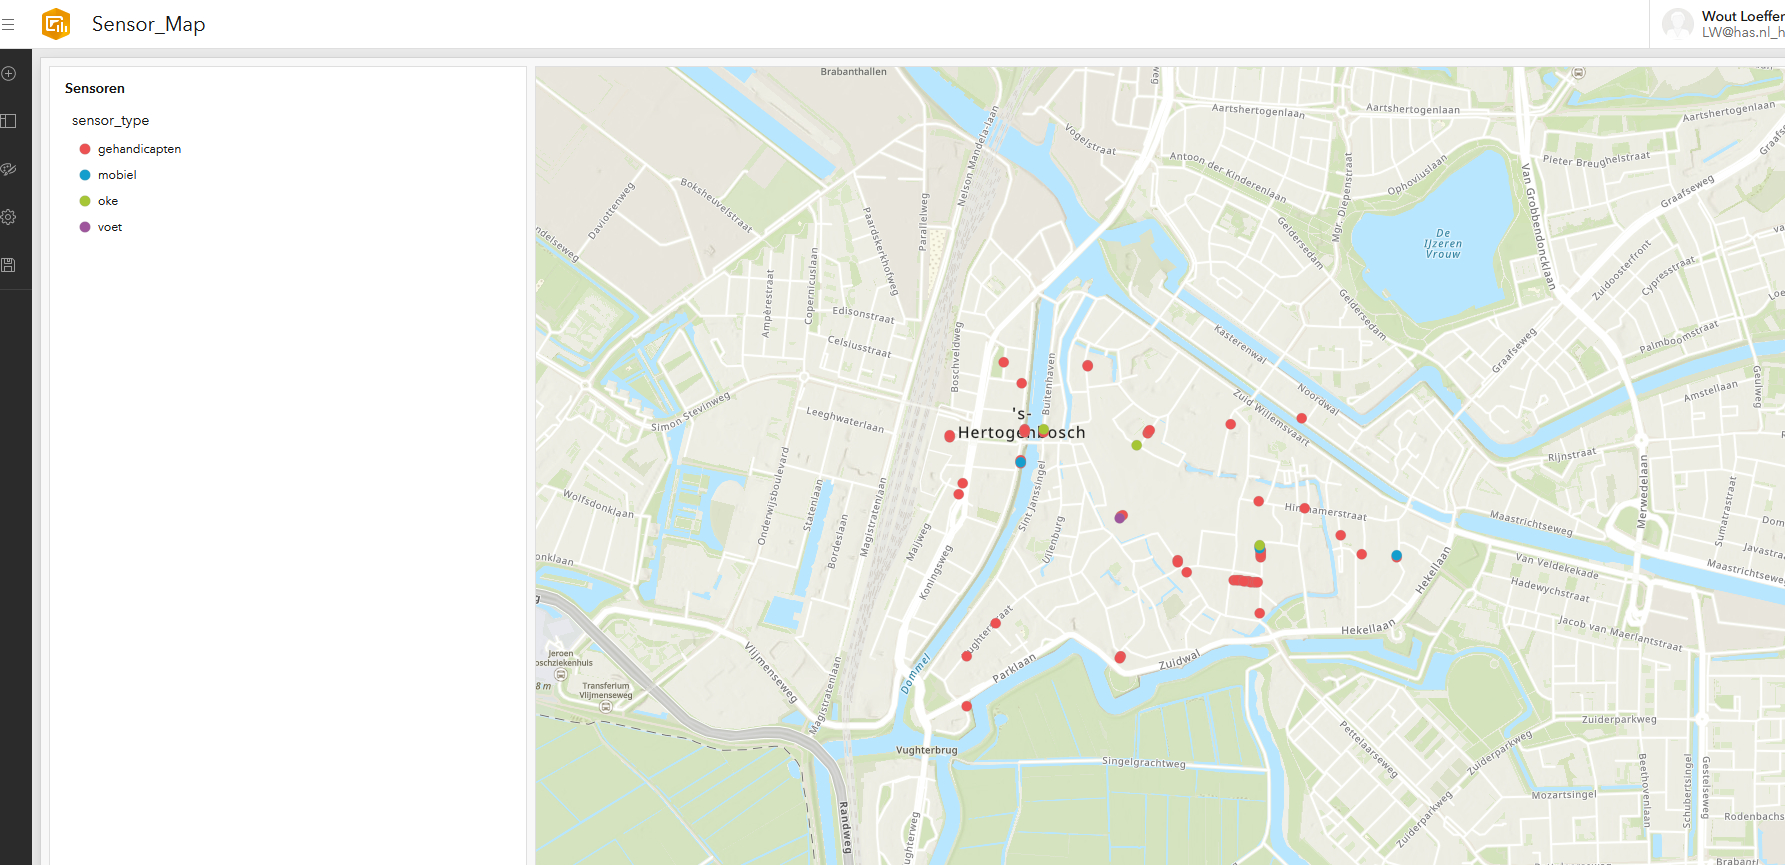Save the dashboard with floppy icon
Screen dimensions: 1785x865
[x=9, y=265]
